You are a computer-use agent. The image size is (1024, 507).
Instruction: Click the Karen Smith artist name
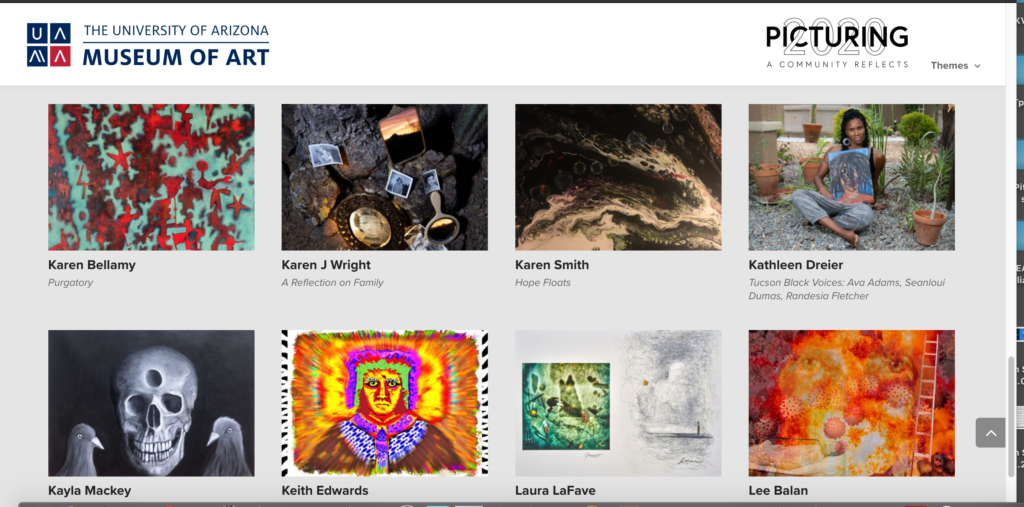point(552,265)
